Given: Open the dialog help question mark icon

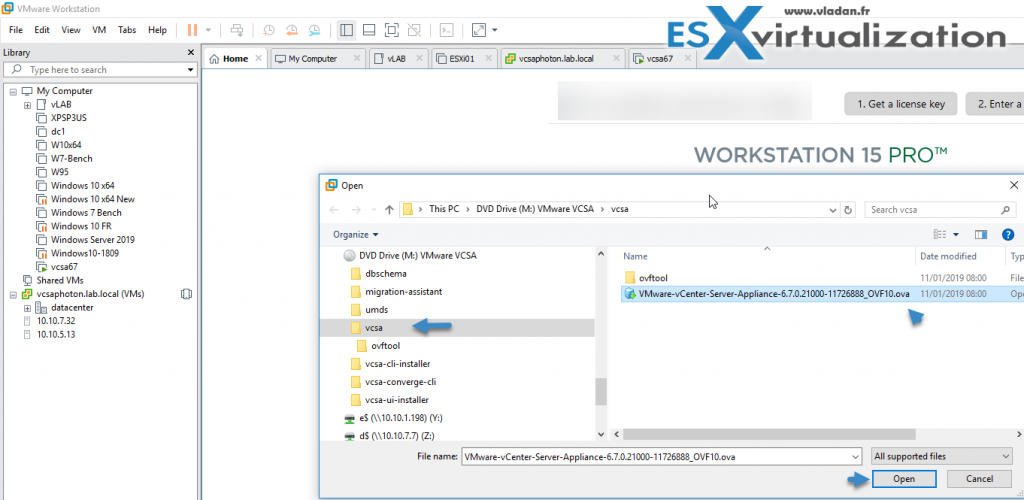Looking at the screenshot, I should 1008,234.
